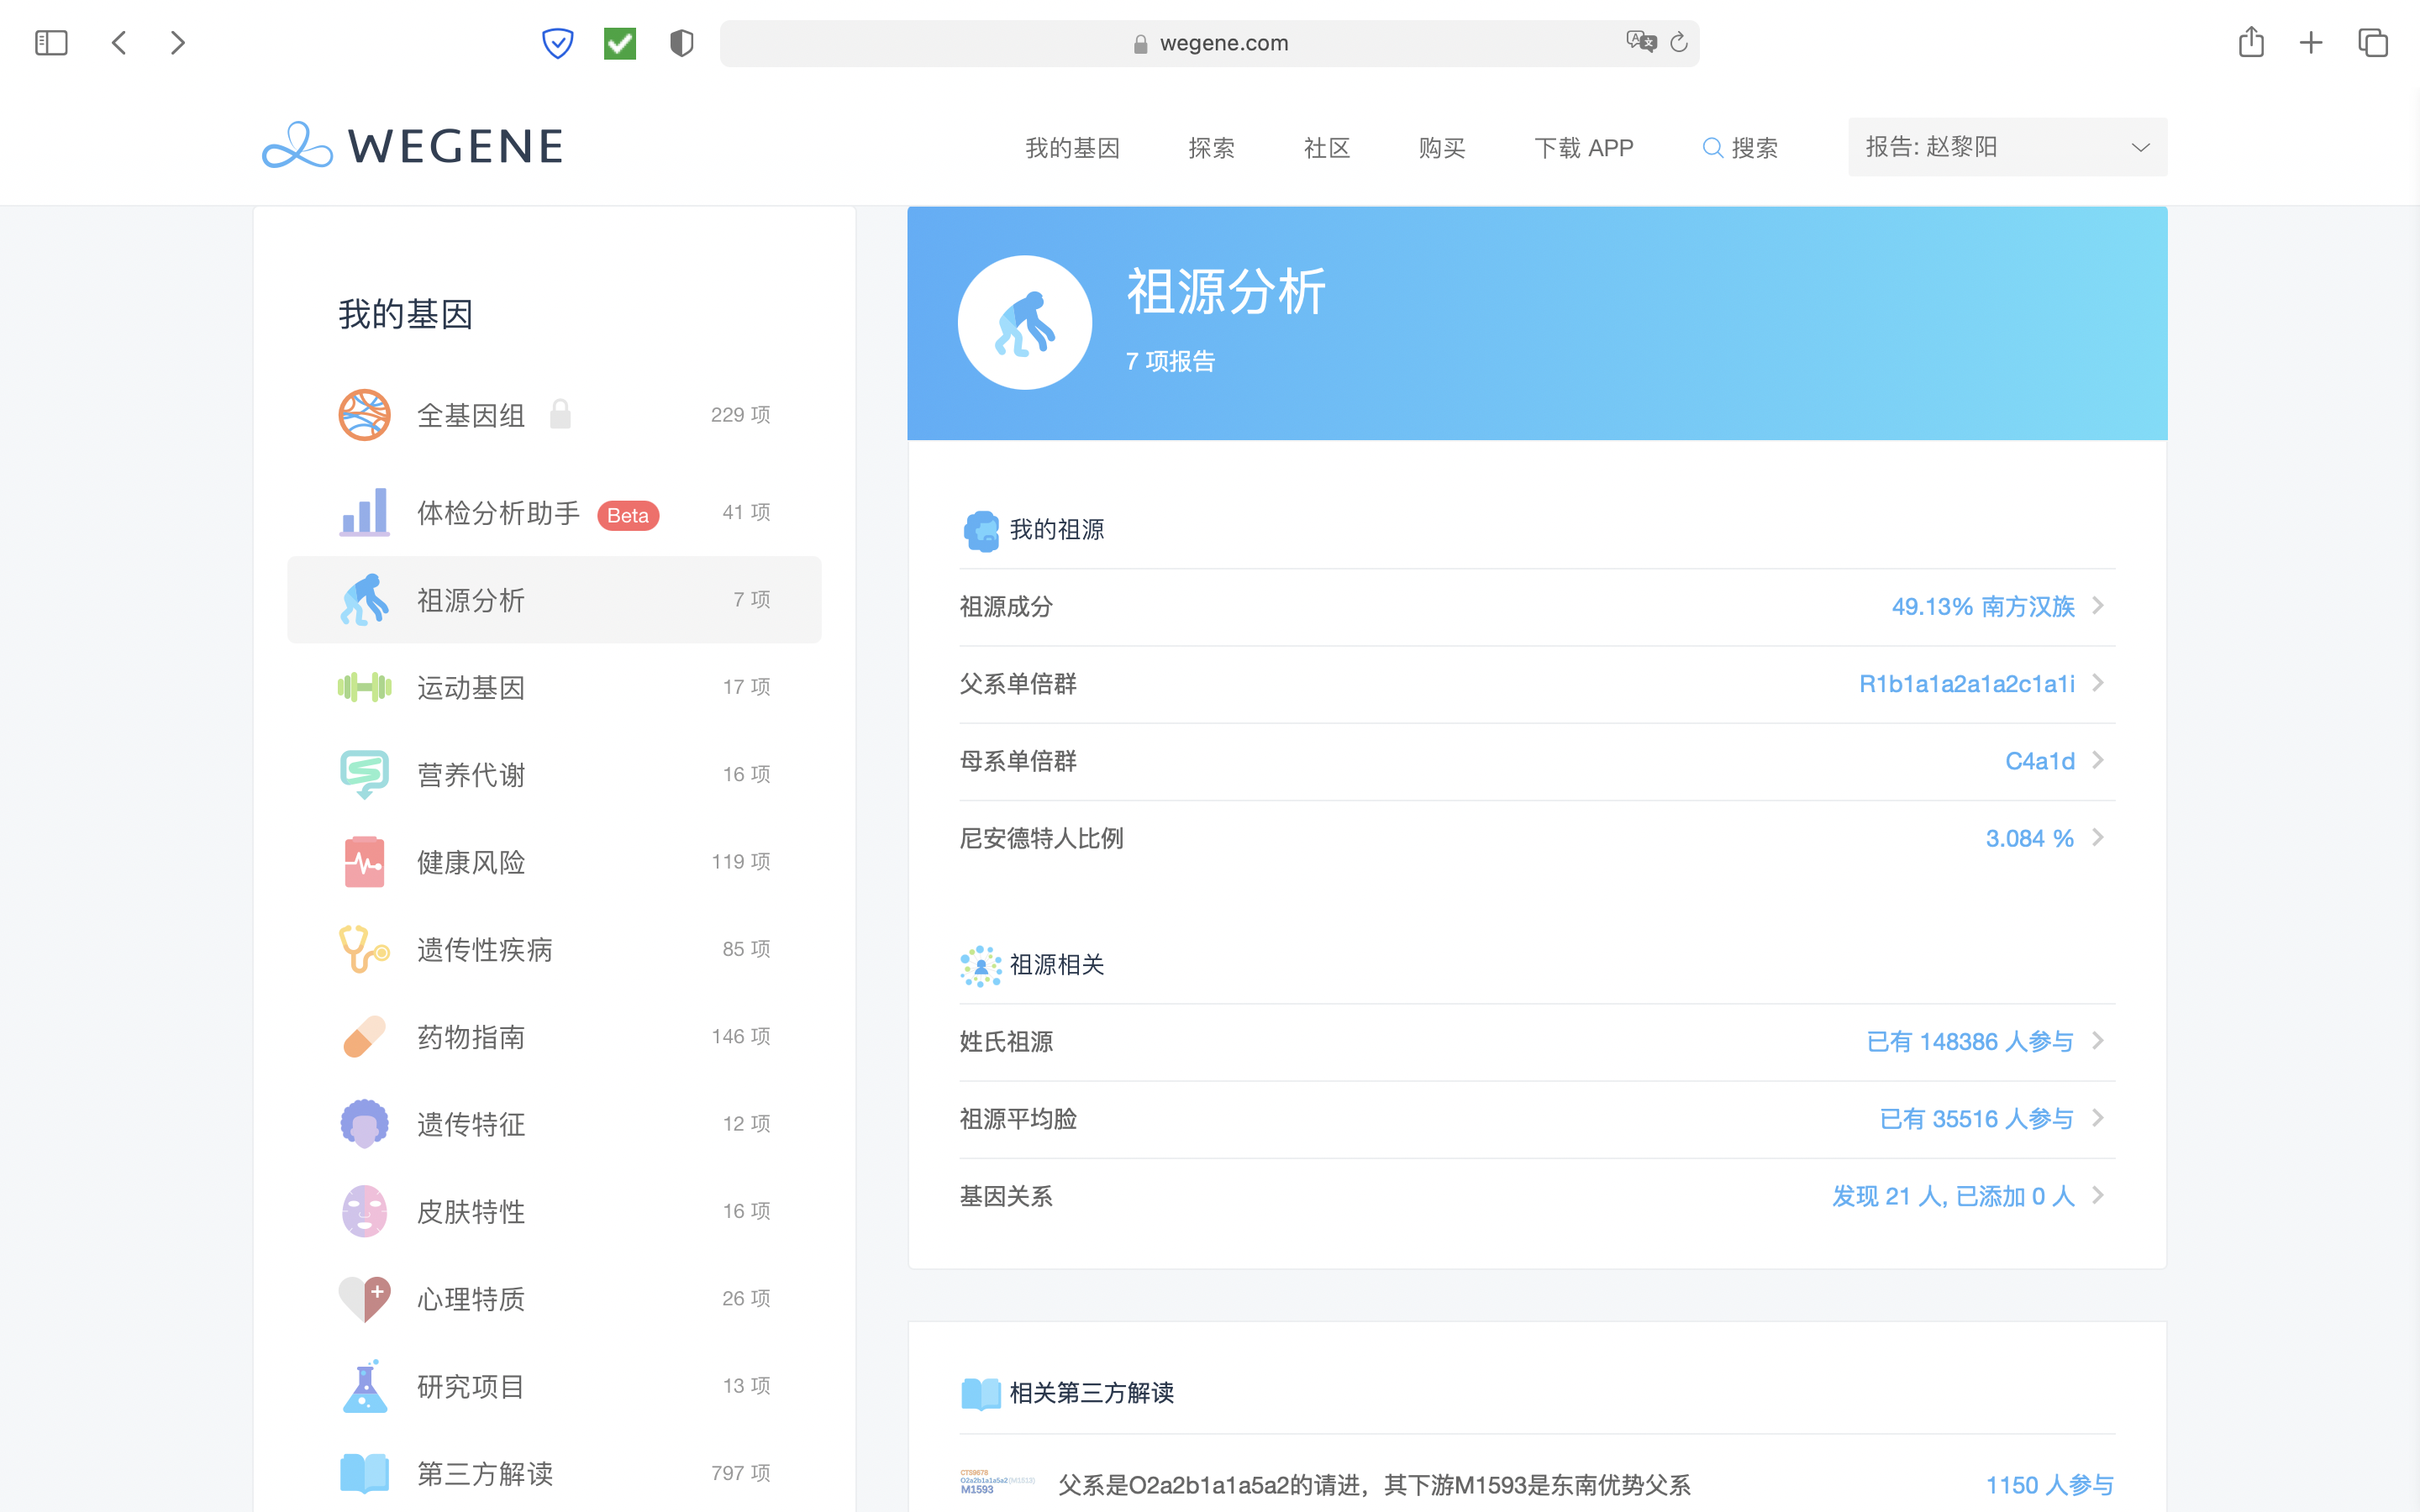Click the 健康风险 heartbeat icon

coord(364,862)
